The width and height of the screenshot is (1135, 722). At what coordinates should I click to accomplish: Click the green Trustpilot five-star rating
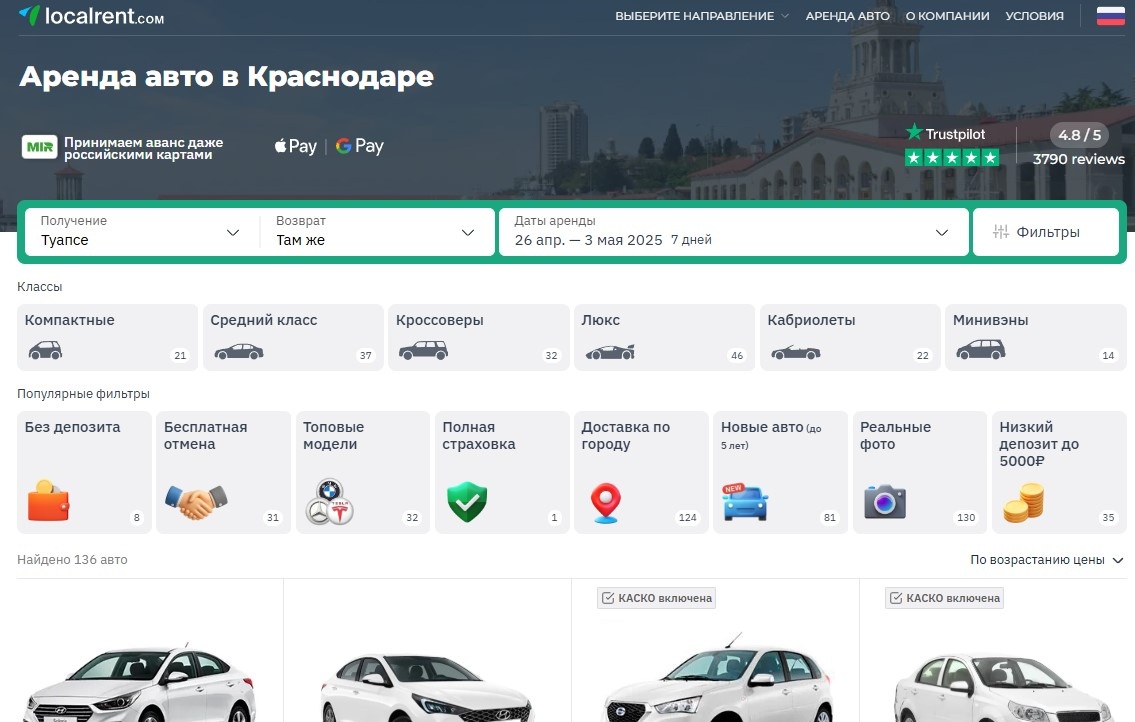[x=952, y=157]
